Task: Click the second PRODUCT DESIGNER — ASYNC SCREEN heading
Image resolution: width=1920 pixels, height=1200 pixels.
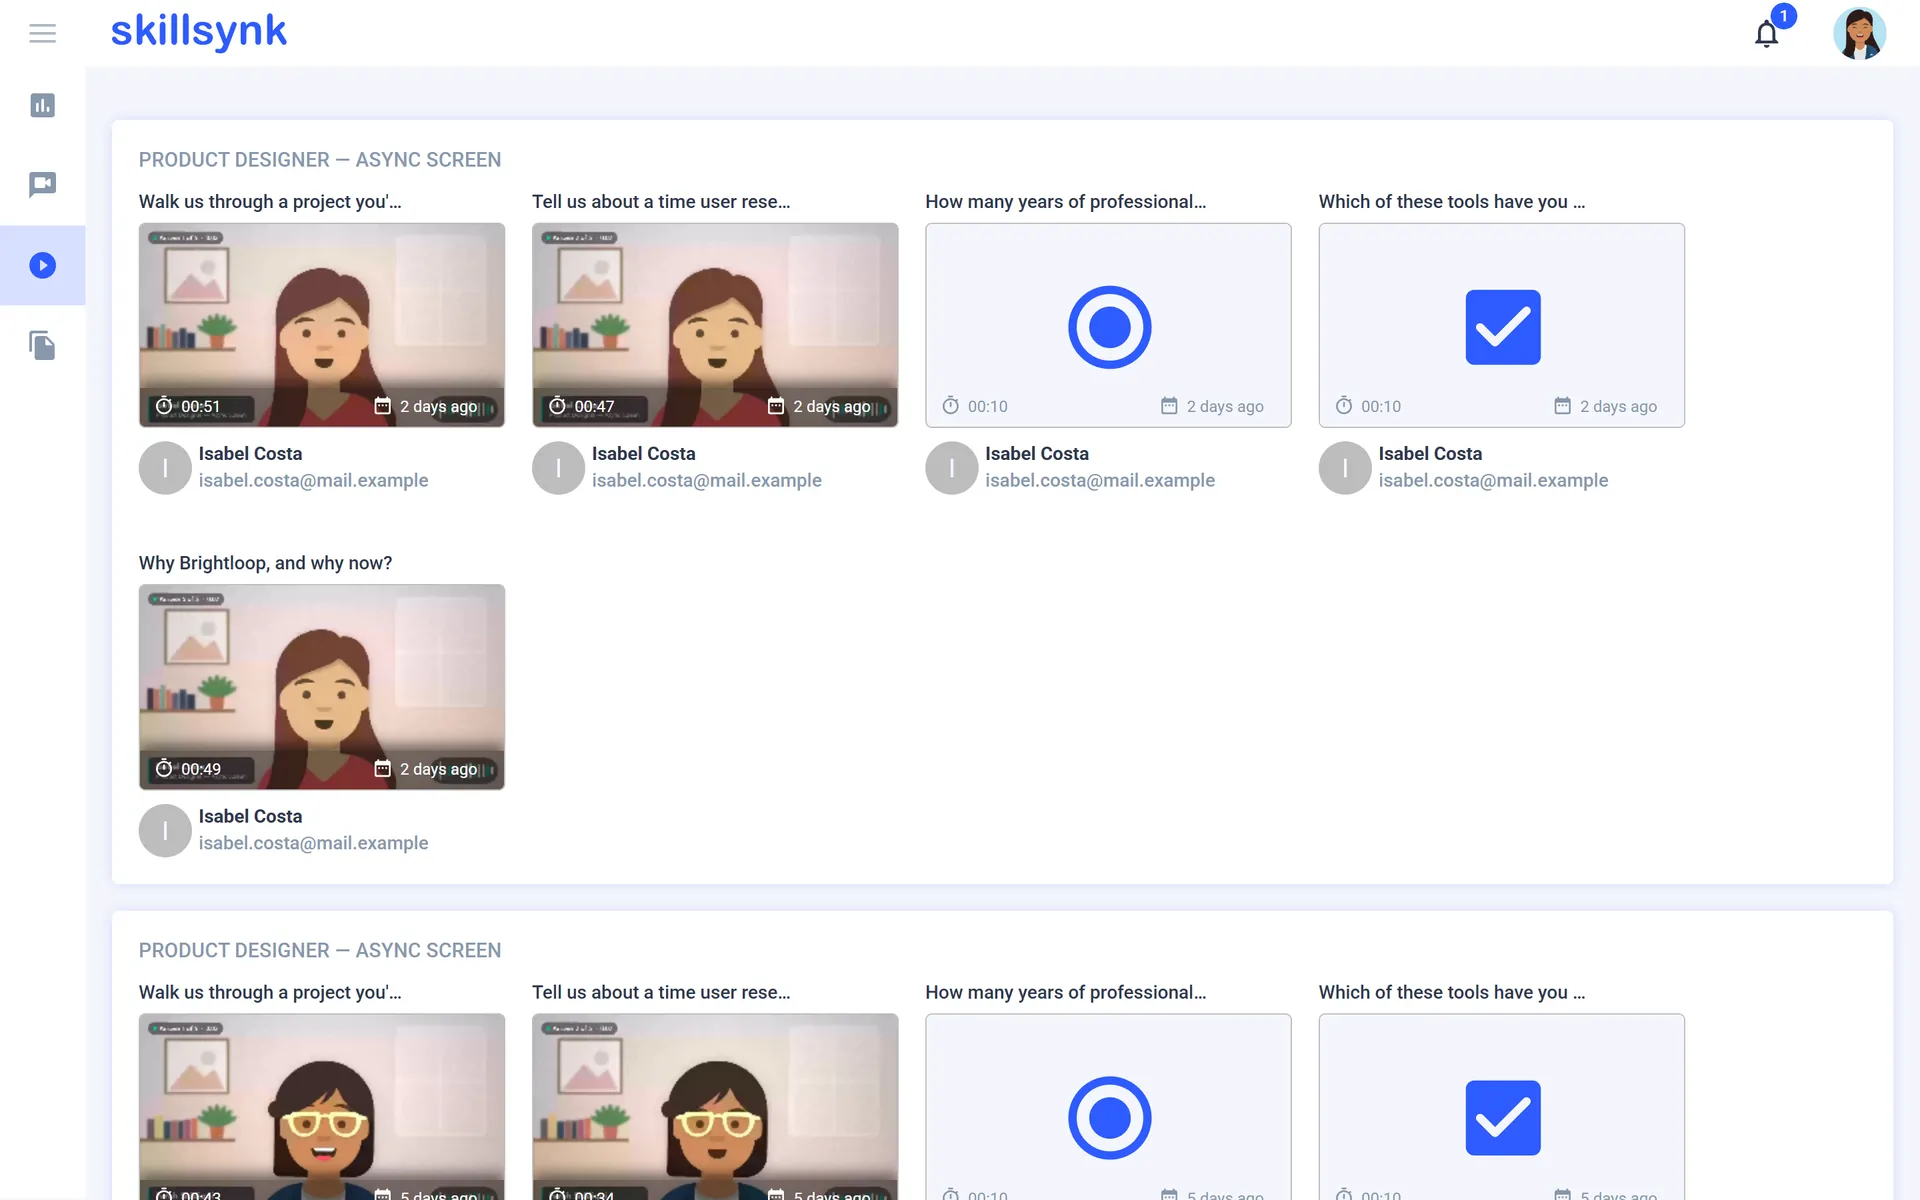Action: point(320,951)
